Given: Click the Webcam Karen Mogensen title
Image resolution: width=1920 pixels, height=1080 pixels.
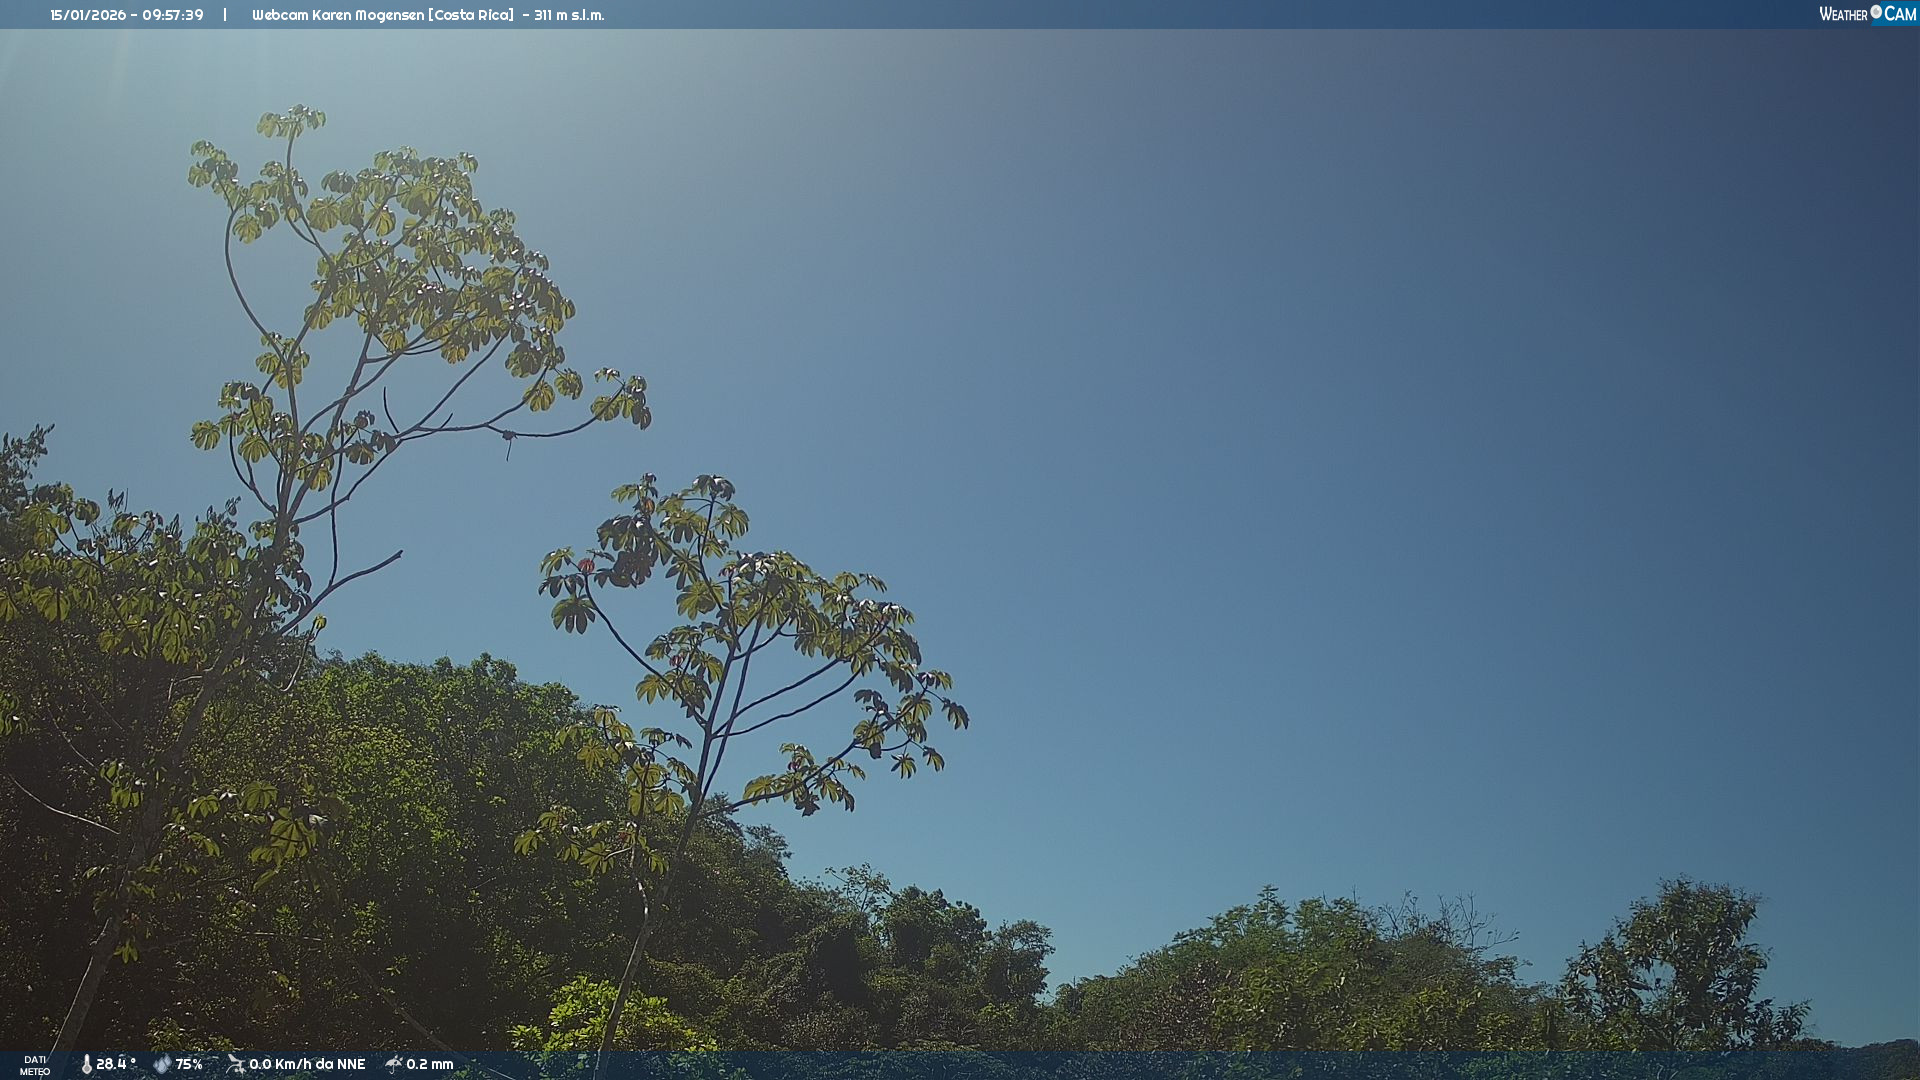Looking at the screenshot, I should [337, 15].
